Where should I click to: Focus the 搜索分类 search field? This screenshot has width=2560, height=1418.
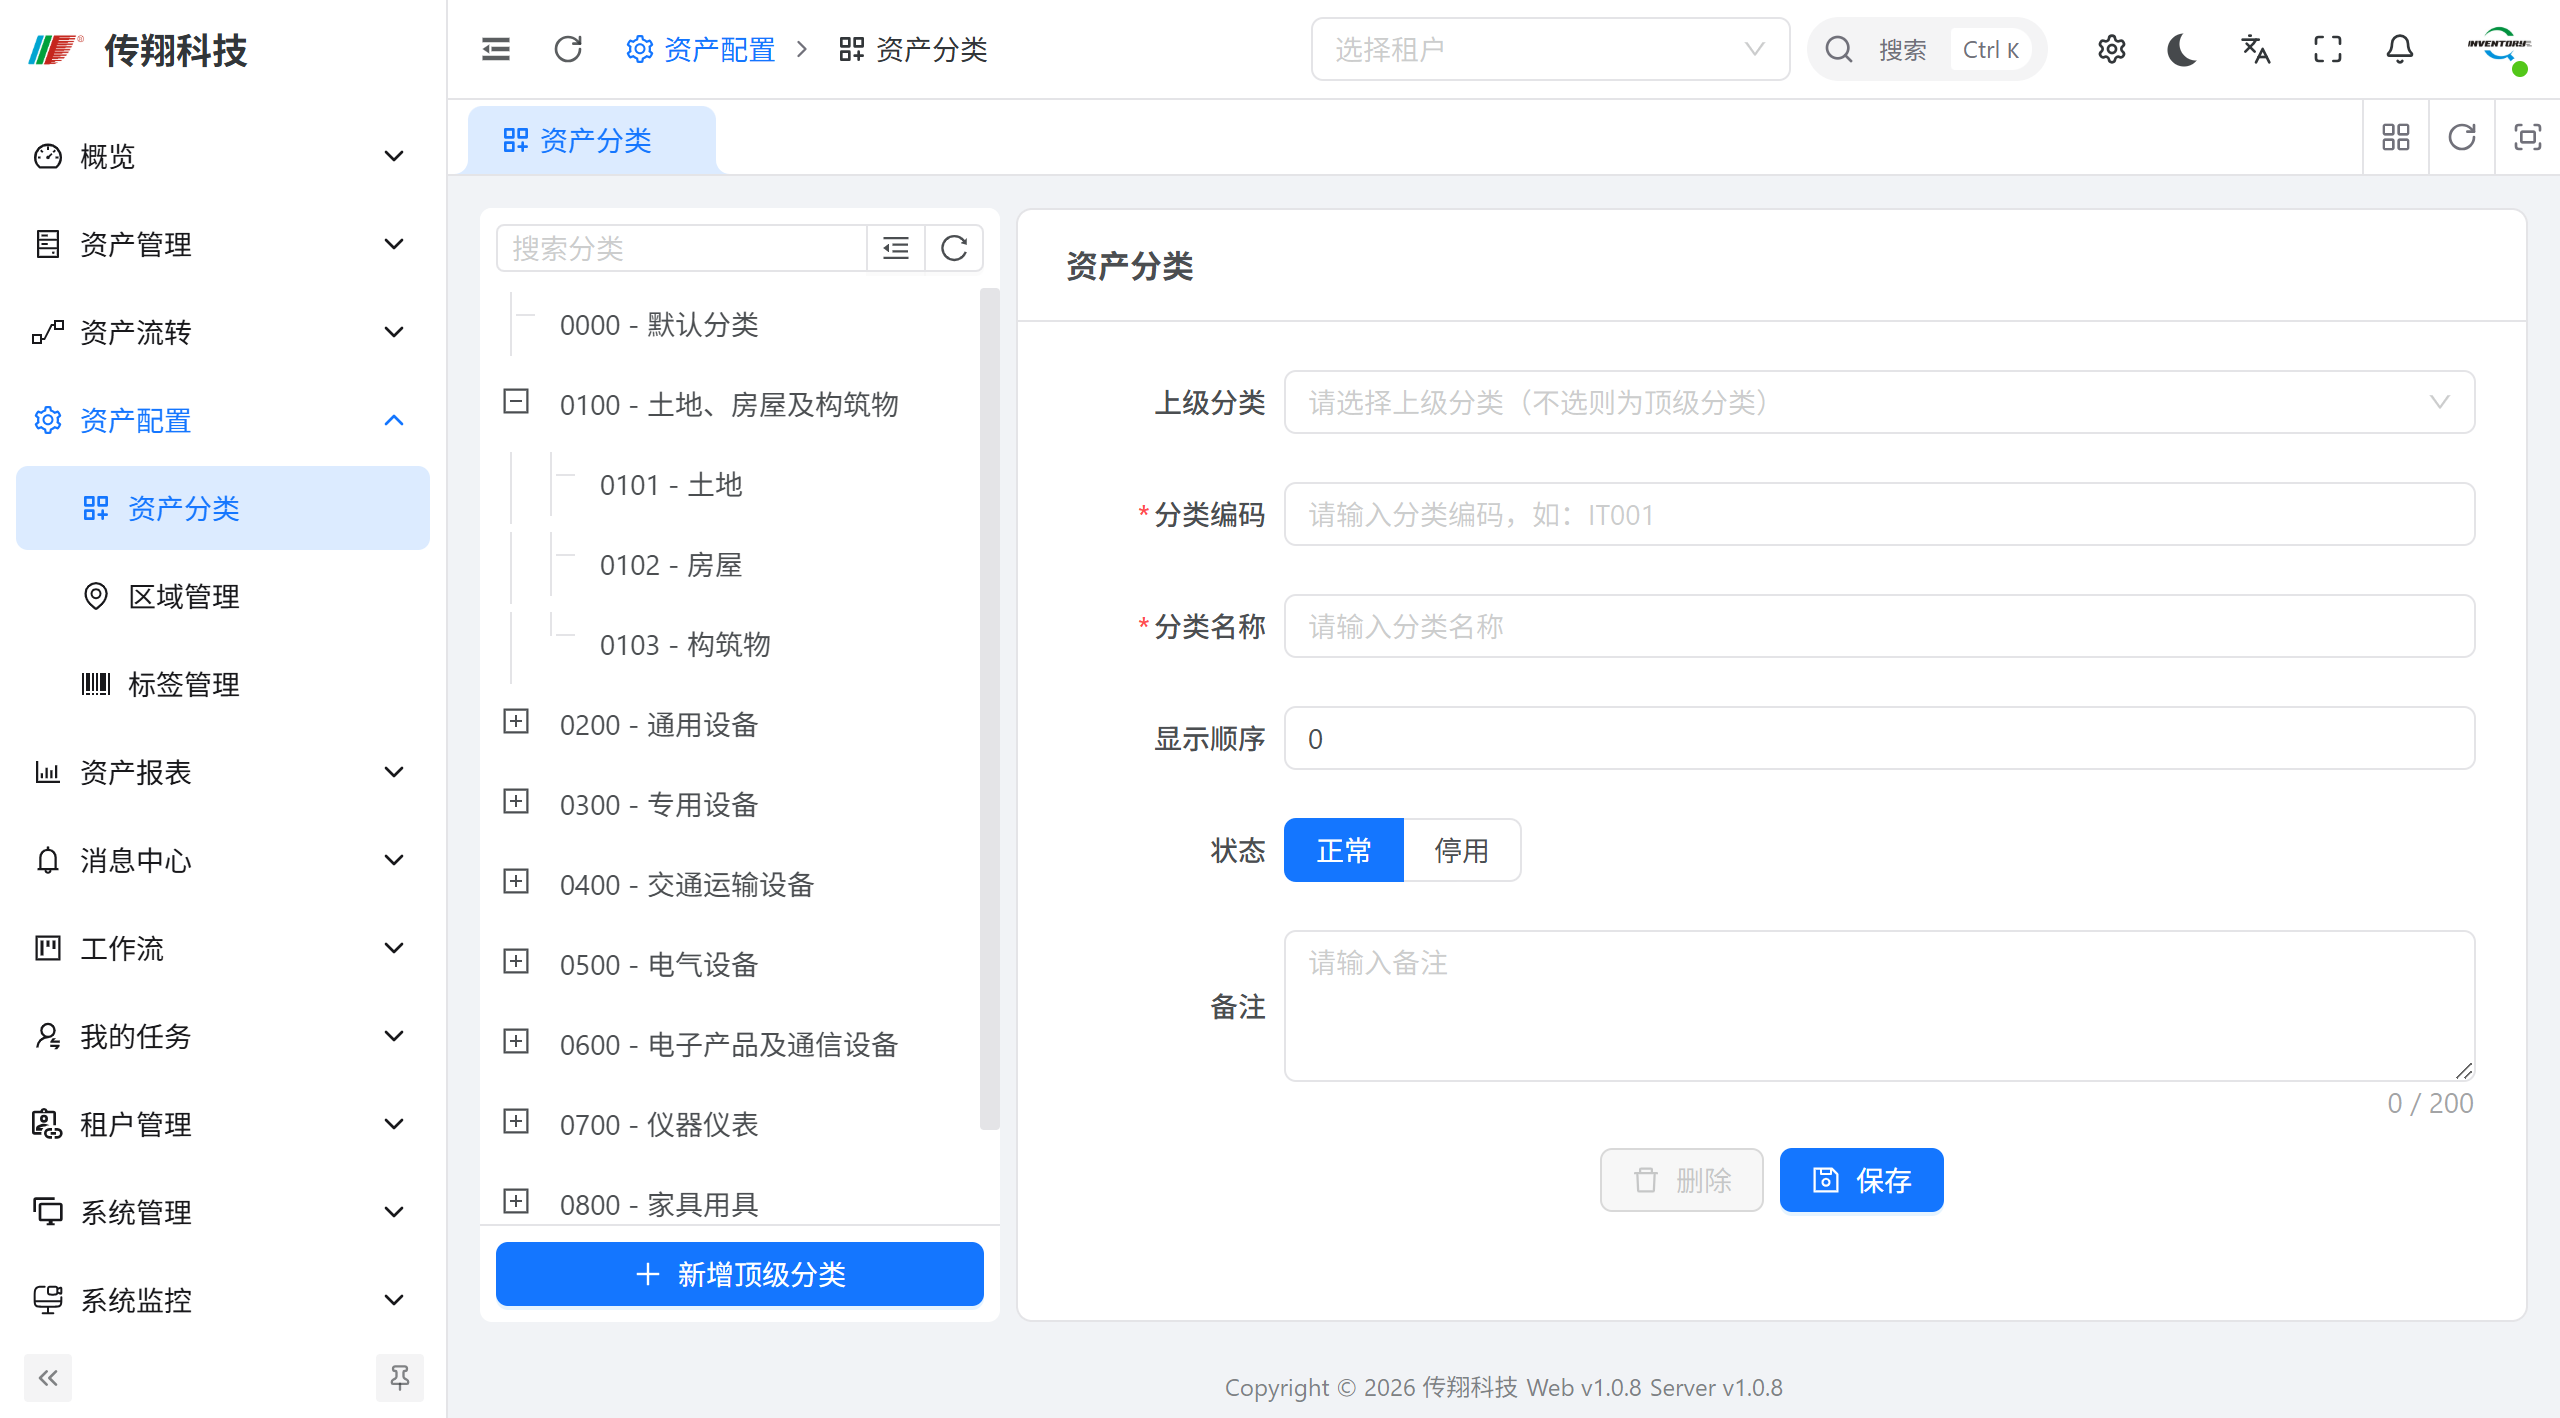681,248
